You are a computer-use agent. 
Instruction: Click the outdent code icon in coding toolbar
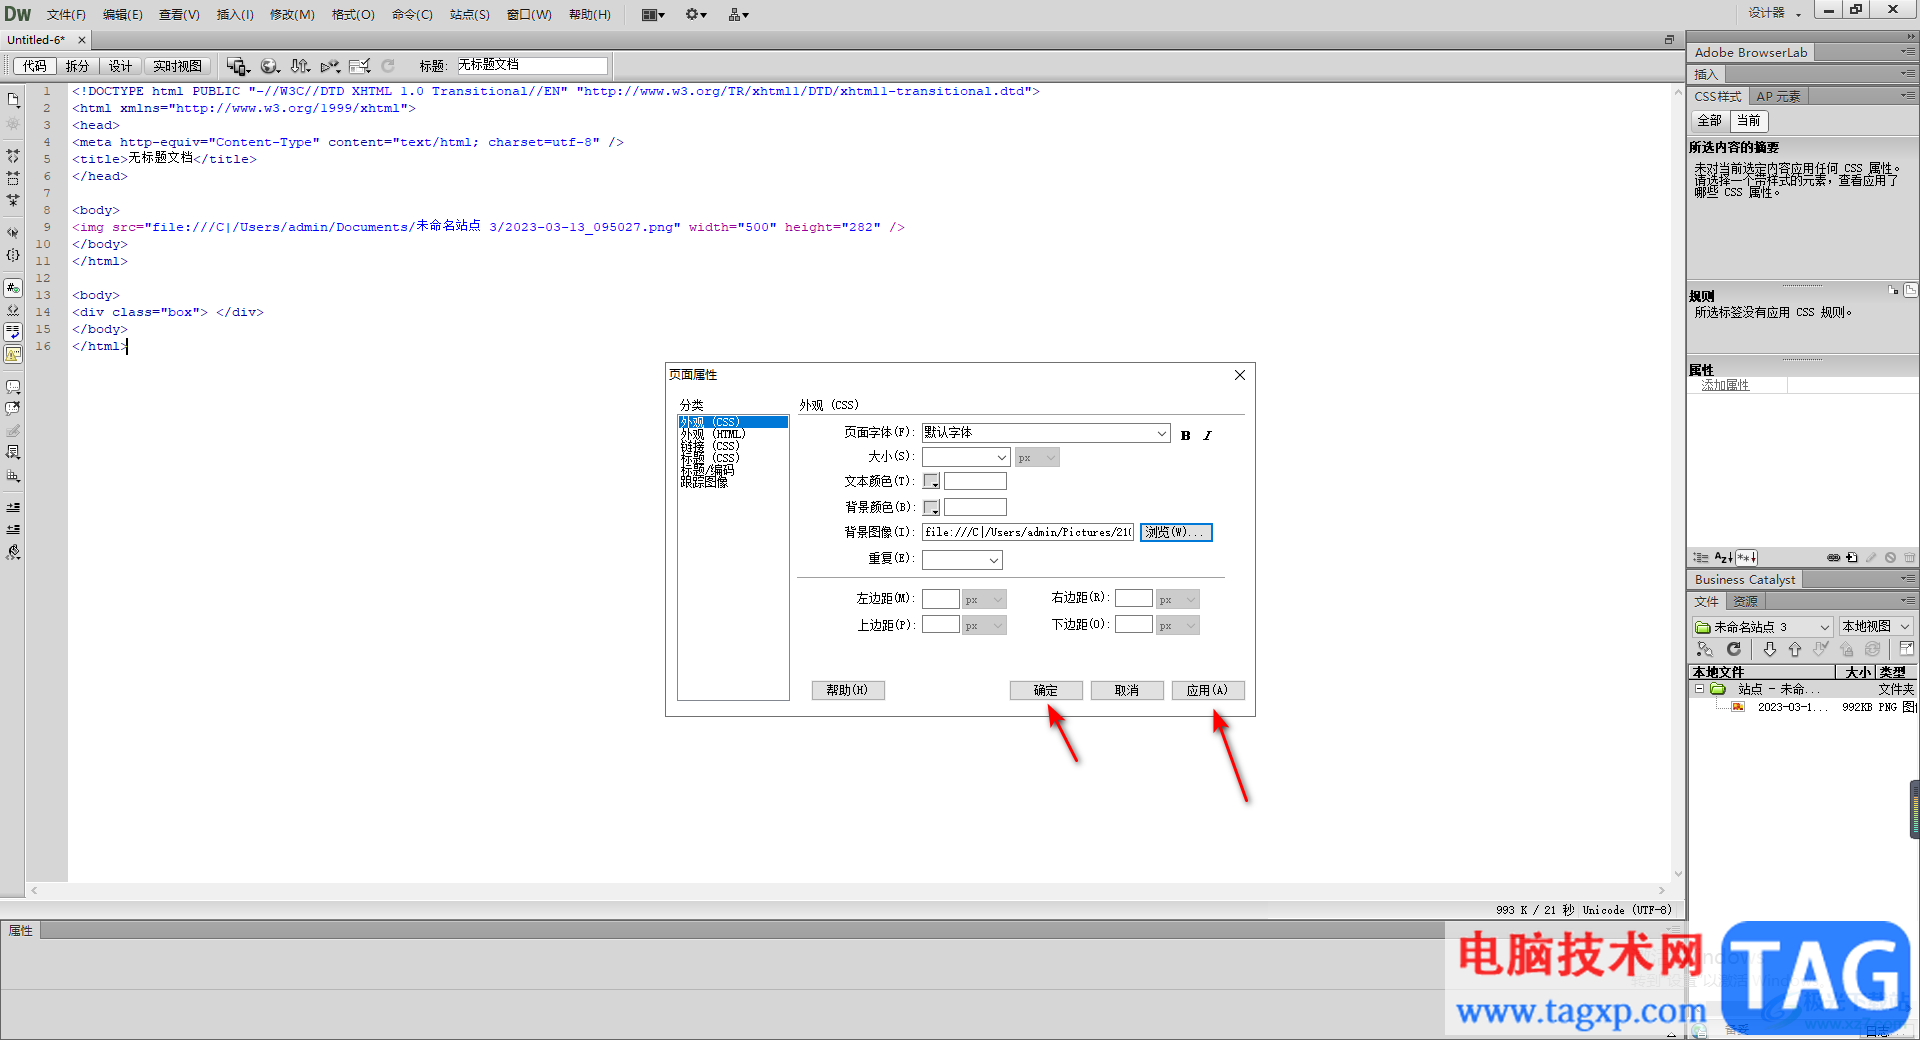click(13, 529)
